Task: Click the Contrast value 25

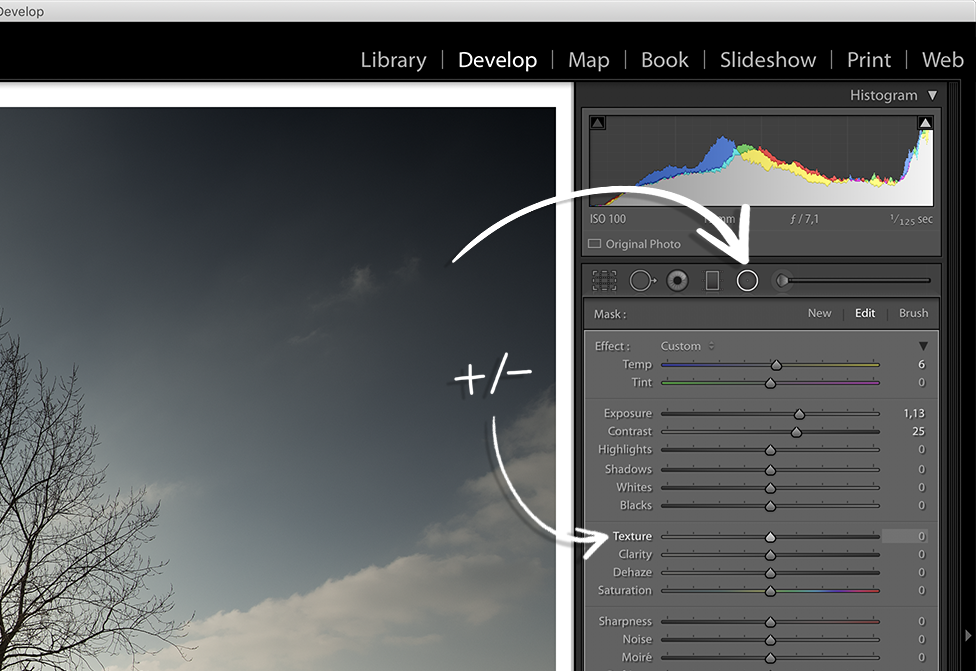Action: [919, 431]
